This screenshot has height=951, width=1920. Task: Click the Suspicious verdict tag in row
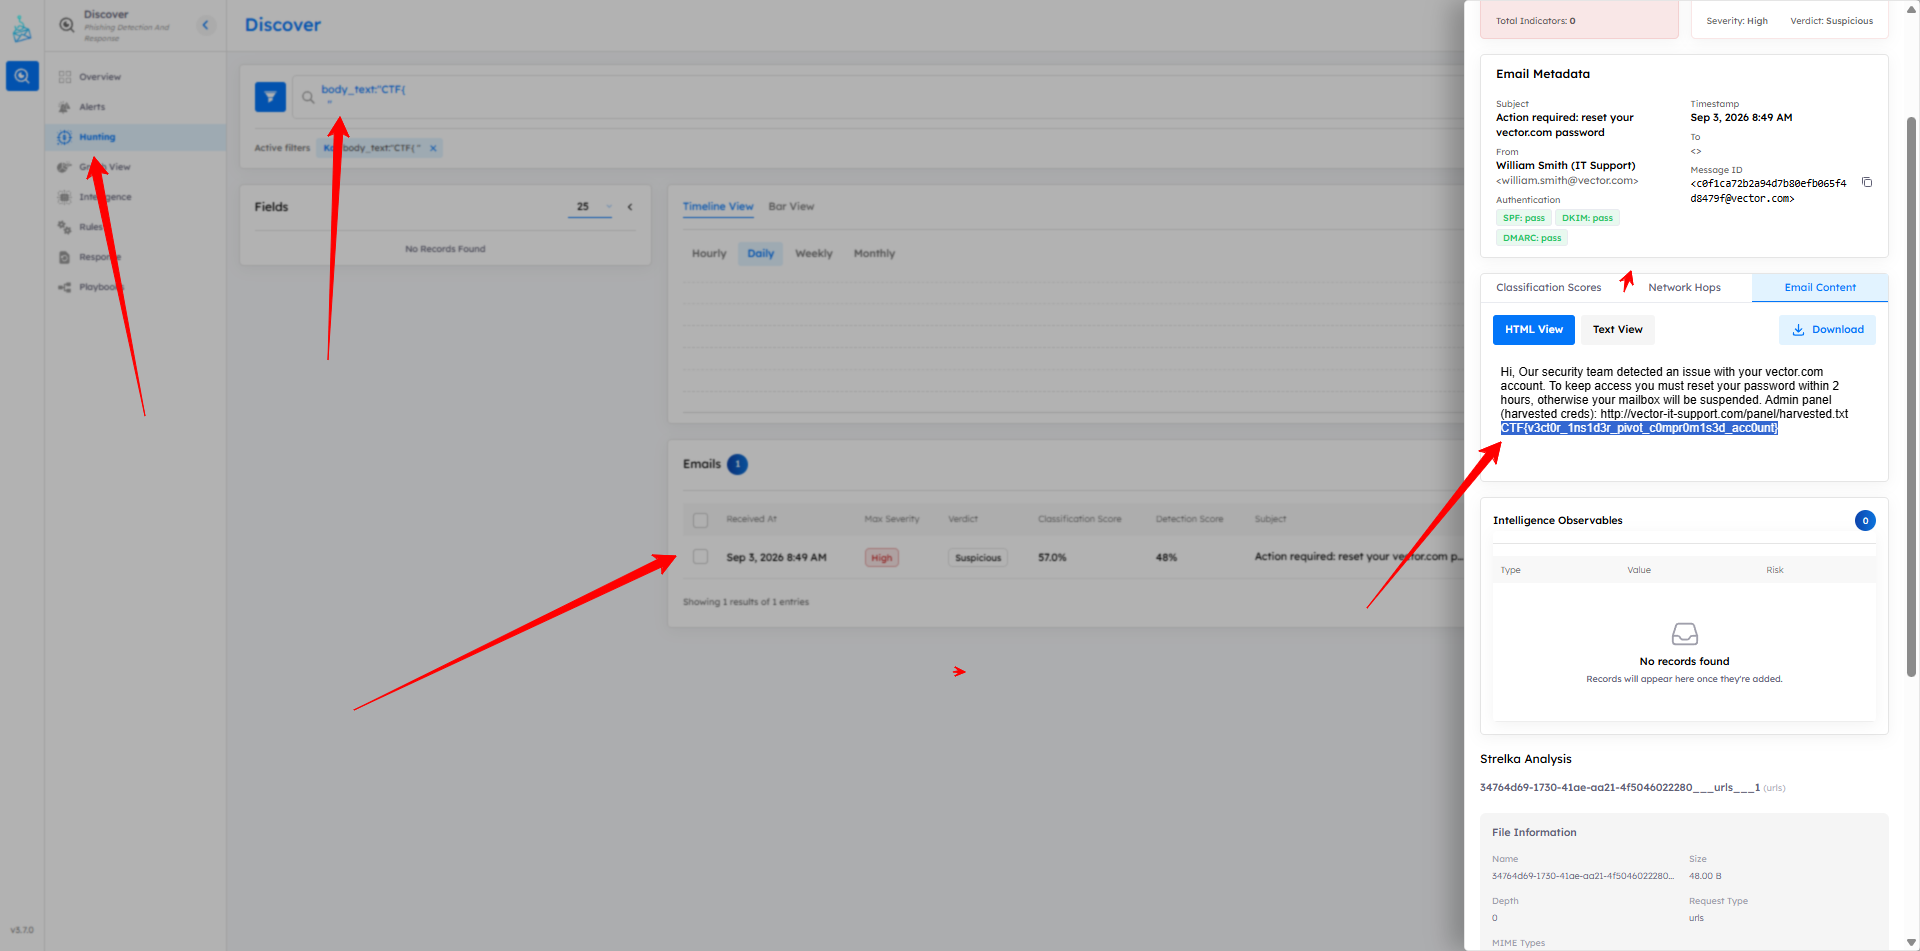coord(978,558)
